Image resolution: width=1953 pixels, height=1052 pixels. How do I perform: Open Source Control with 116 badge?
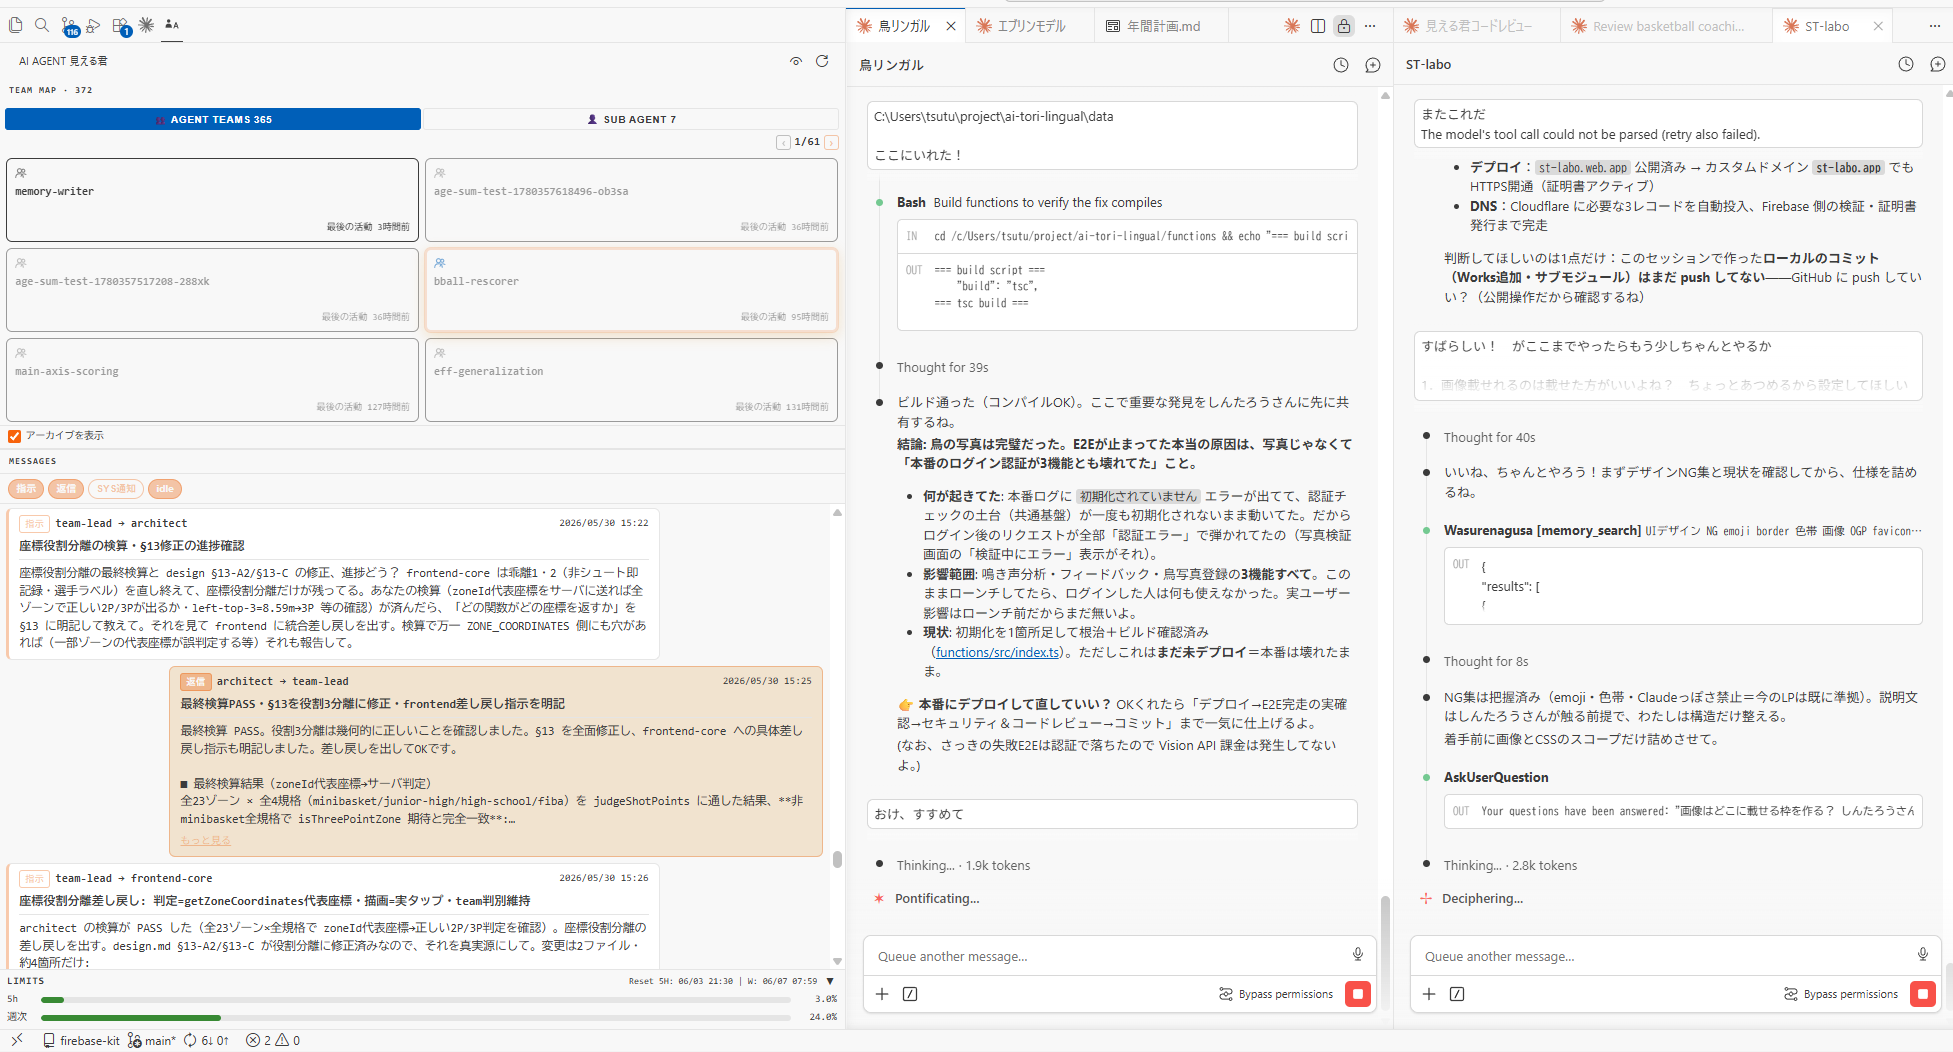click(68, 26)
